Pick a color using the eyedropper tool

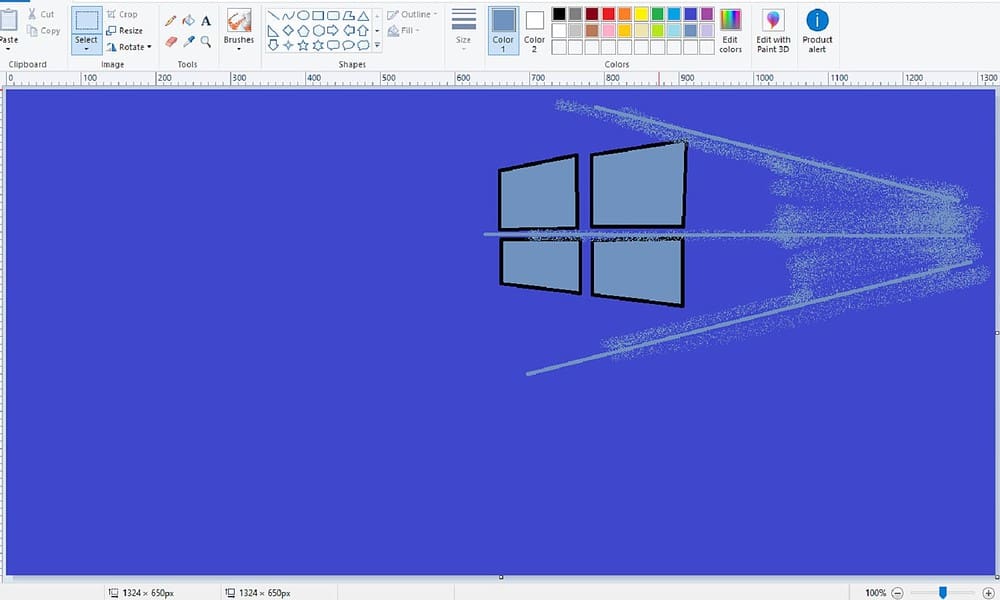point(190,40)
